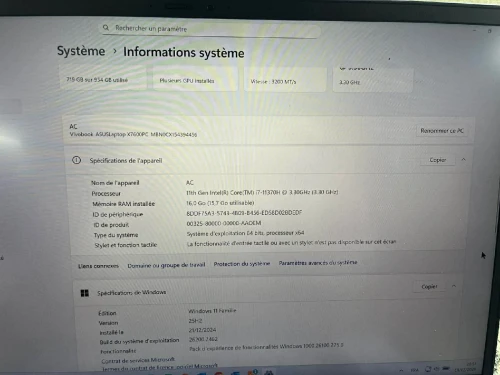Click the "Système d'exploitation 64 bits" value
The image size is (500, 375).
[x=245, y=233]
